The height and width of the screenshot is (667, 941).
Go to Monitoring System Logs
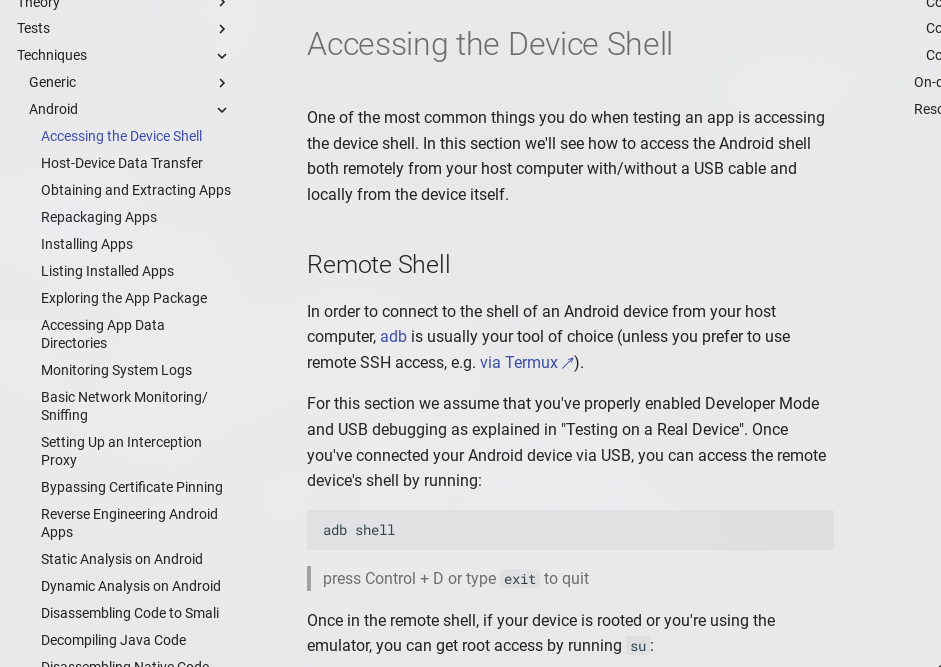(x=116, y=370)
